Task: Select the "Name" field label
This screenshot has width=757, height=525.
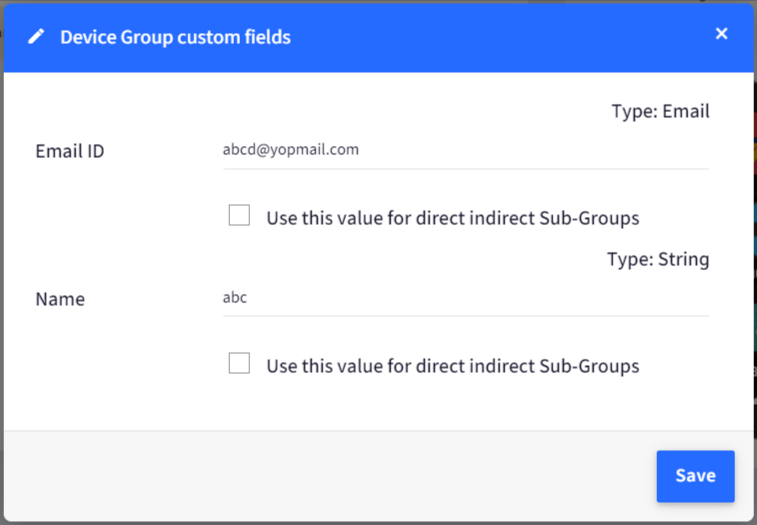Action: coord(60,299)
